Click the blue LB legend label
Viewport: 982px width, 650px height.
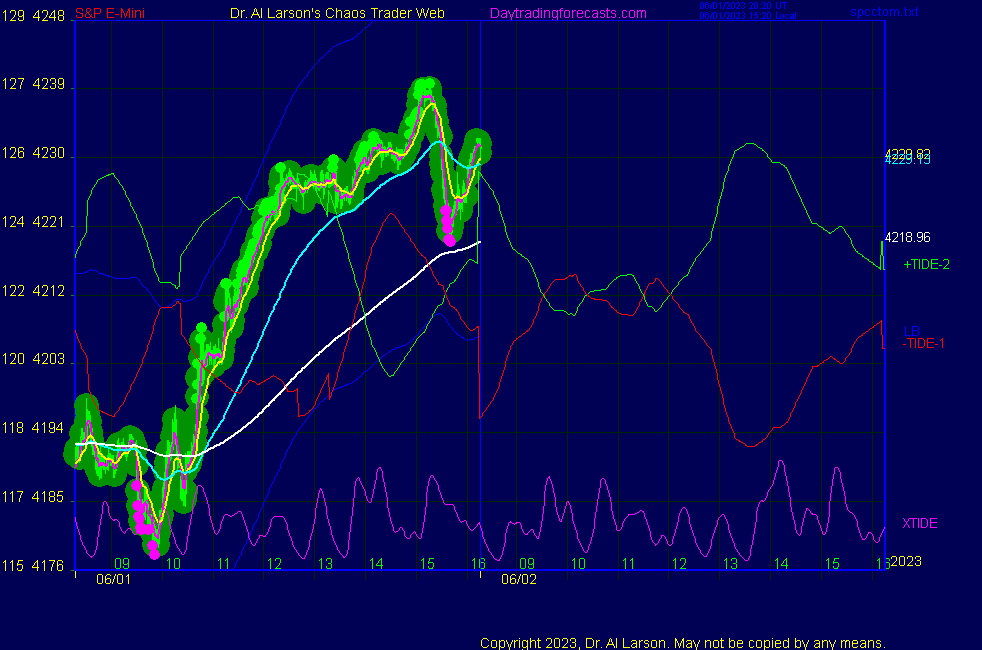[911, 331]
